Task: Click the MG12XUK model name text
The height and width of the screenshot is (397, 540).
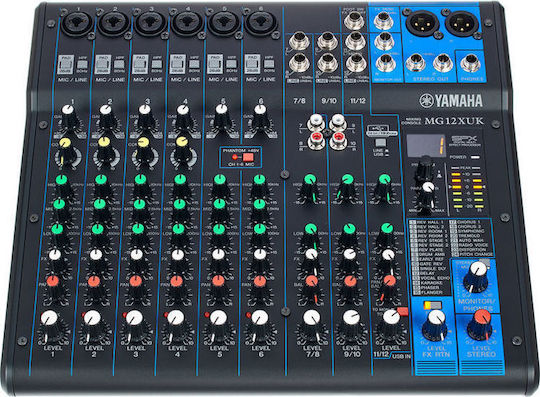Action: pyautogui.click(x=454, y=121)
